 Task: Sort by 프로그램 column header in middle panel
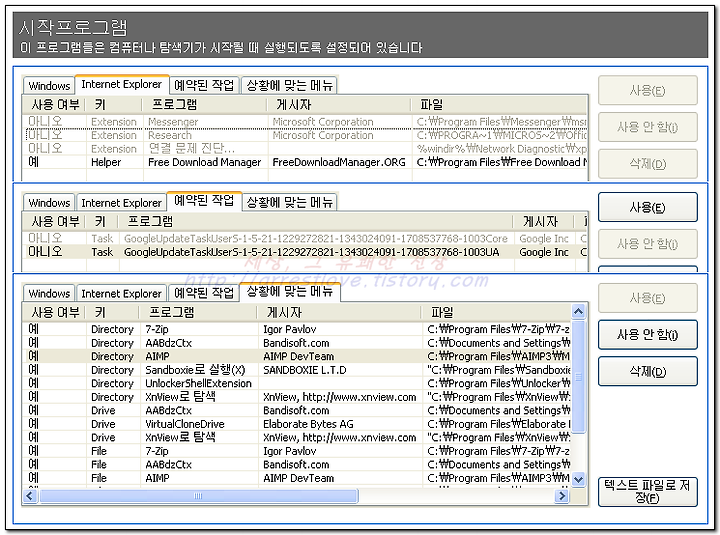point(315,222)
